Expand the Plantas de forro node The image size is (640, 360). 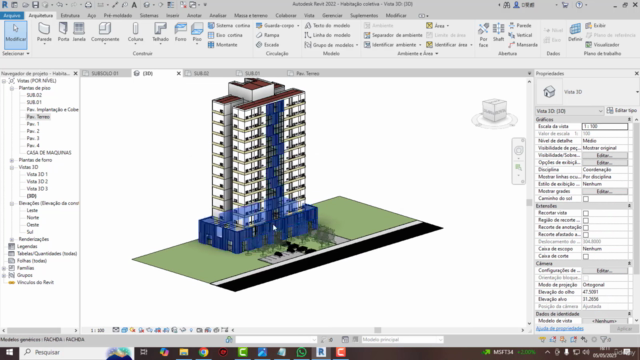[x=12, y=160]
